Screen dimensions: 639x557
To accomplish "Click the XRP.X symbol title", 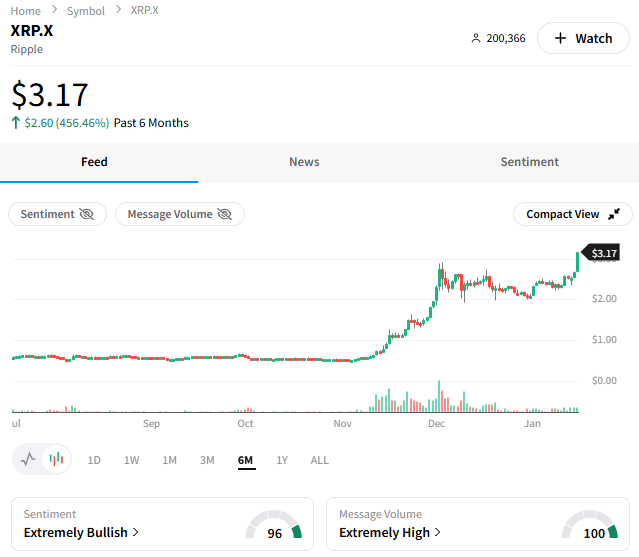I will 32,31.
